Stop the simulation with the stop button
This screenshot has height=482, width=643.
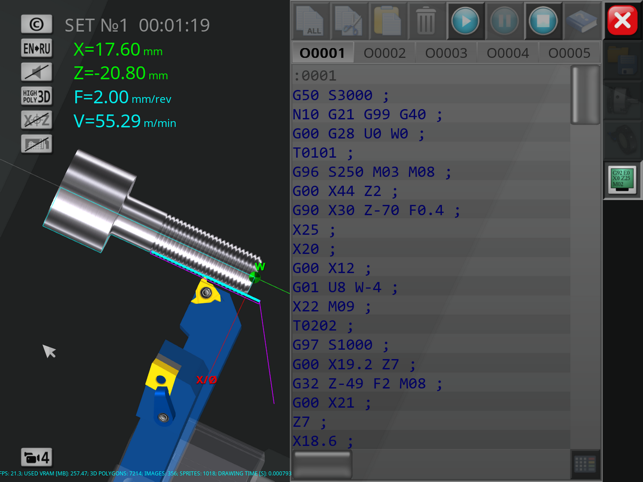[543, 21]
